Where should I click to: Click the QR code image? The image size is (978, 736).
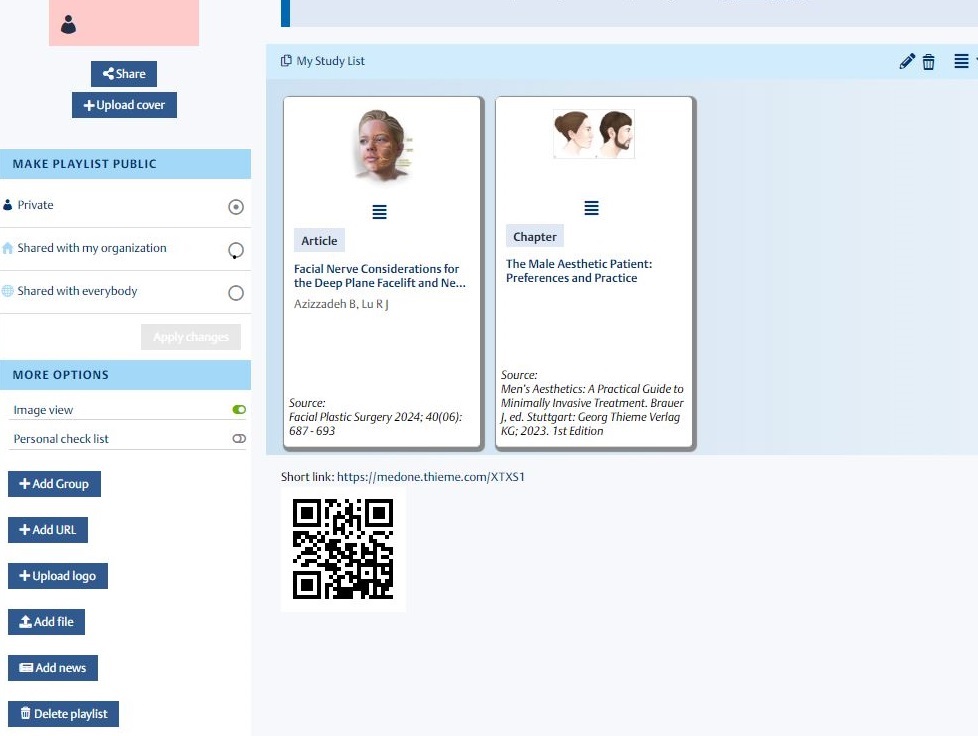tap(343, 548)
